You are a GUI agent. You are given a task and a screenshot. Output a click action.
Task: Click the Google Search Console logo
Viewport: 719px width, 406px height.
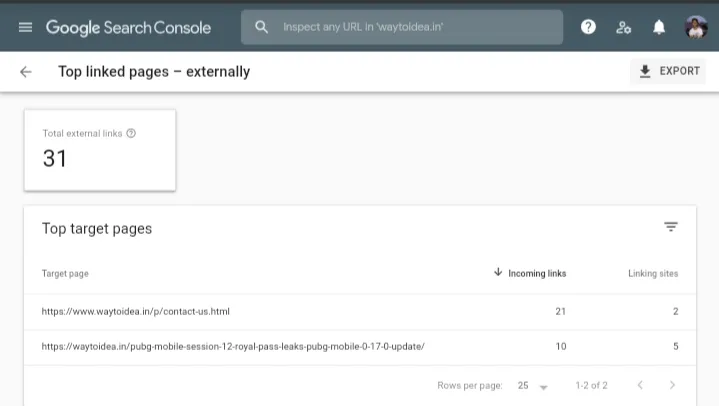click(128, 28)
